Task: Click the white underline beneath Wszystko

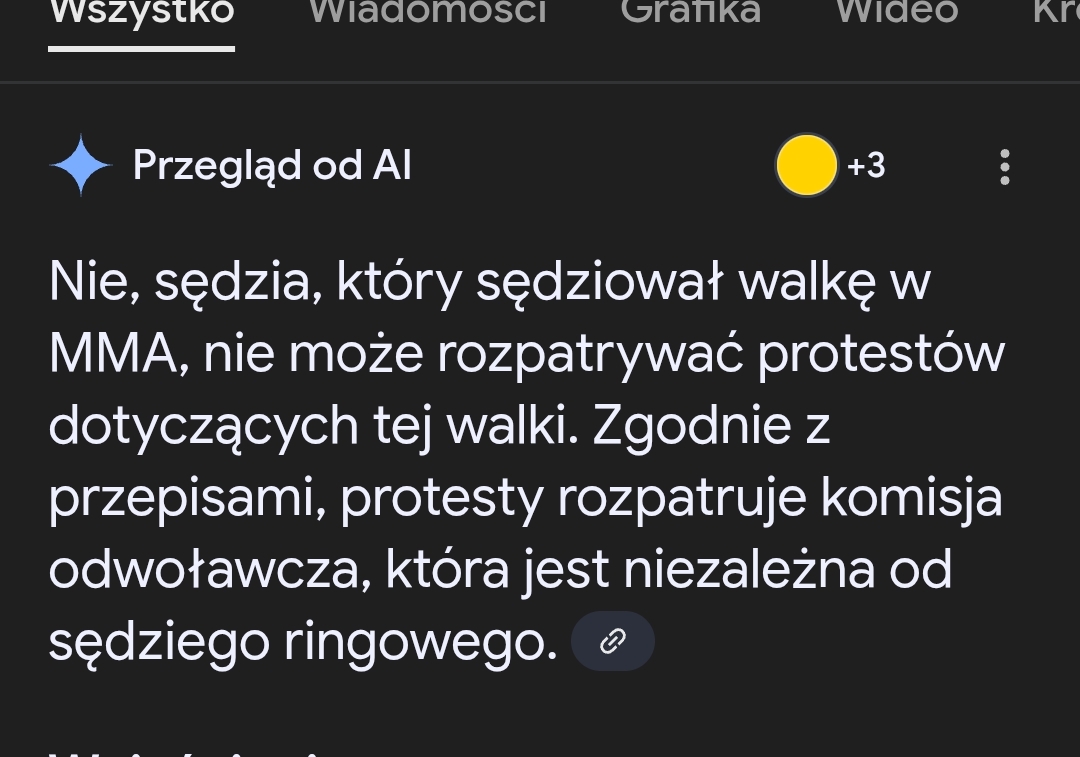Action: point(141,48)
